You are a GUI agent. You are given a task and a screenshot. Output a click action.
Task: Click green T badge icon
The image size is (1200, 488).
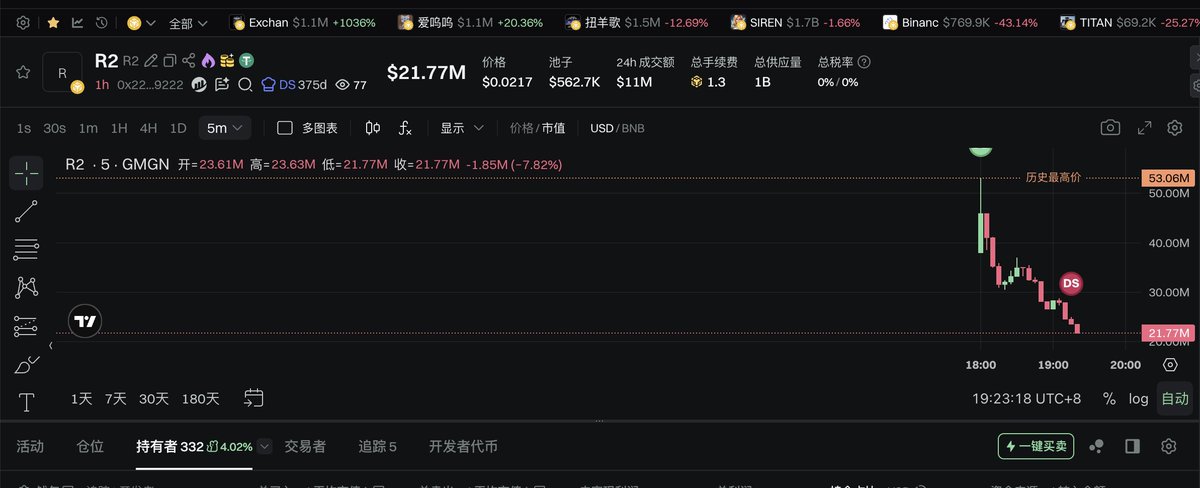coord(245,61)
